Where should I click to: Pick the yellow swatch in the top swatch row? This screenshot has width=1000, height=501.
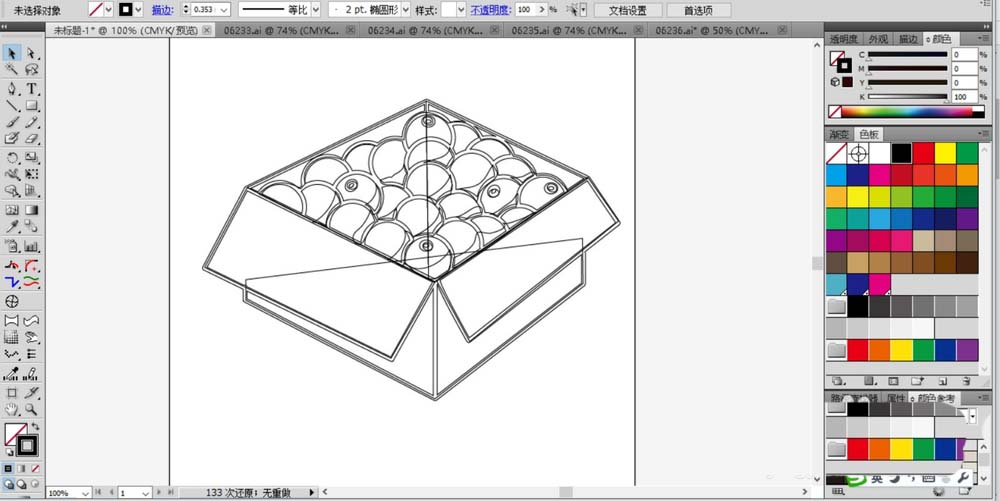click(945, 153)
